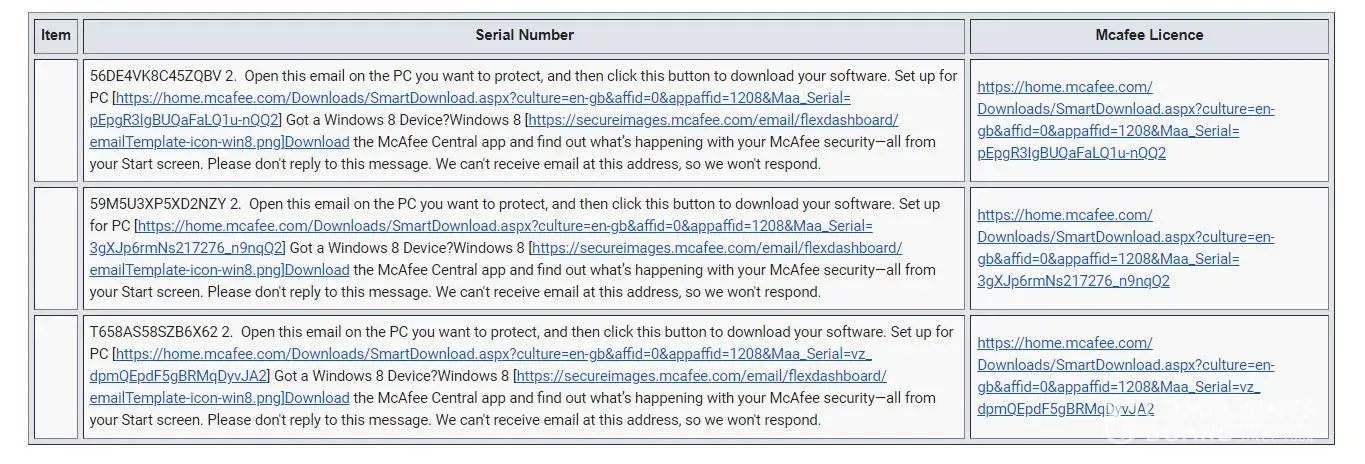This screenshot has height=464, width=1365.
Task: Open secureimages link in the third row
Action: 701,376
